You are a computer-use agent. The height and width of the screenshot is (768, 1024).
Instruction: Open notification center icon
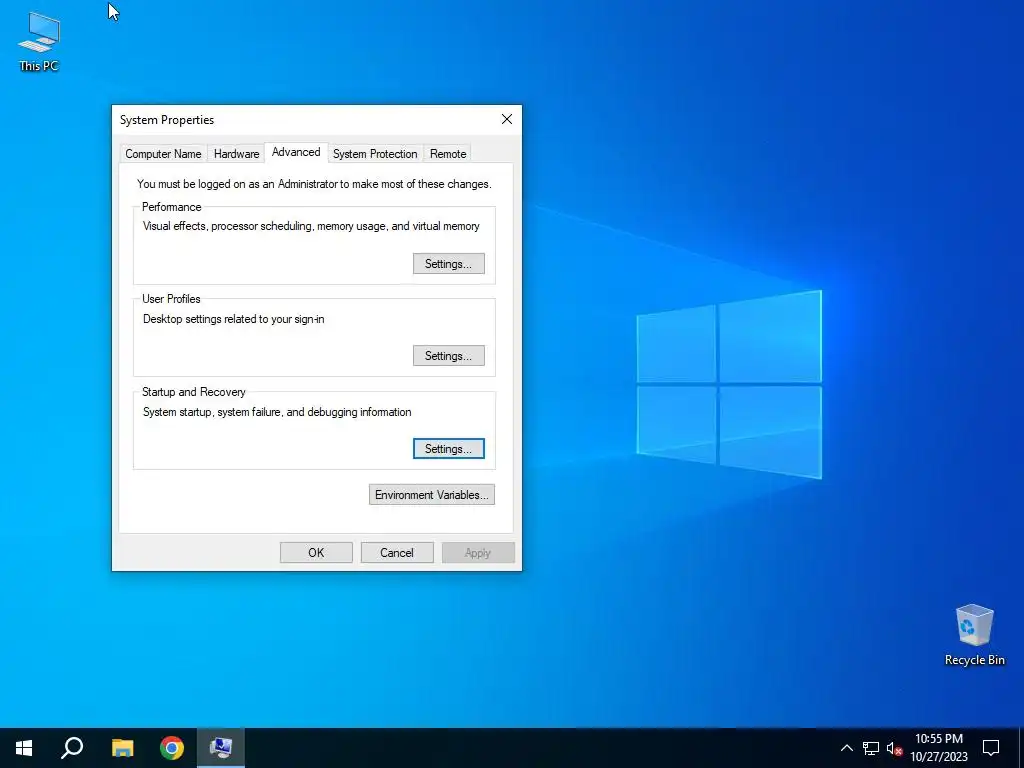pos(991,748)
